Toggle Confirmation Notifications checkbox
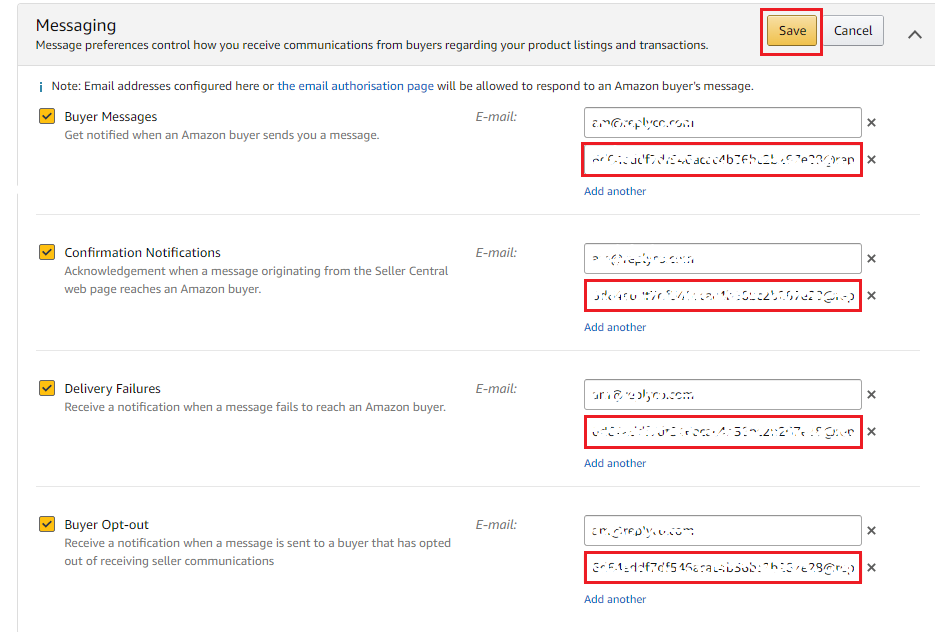This screenshot has width=935, height=632. 47,252
